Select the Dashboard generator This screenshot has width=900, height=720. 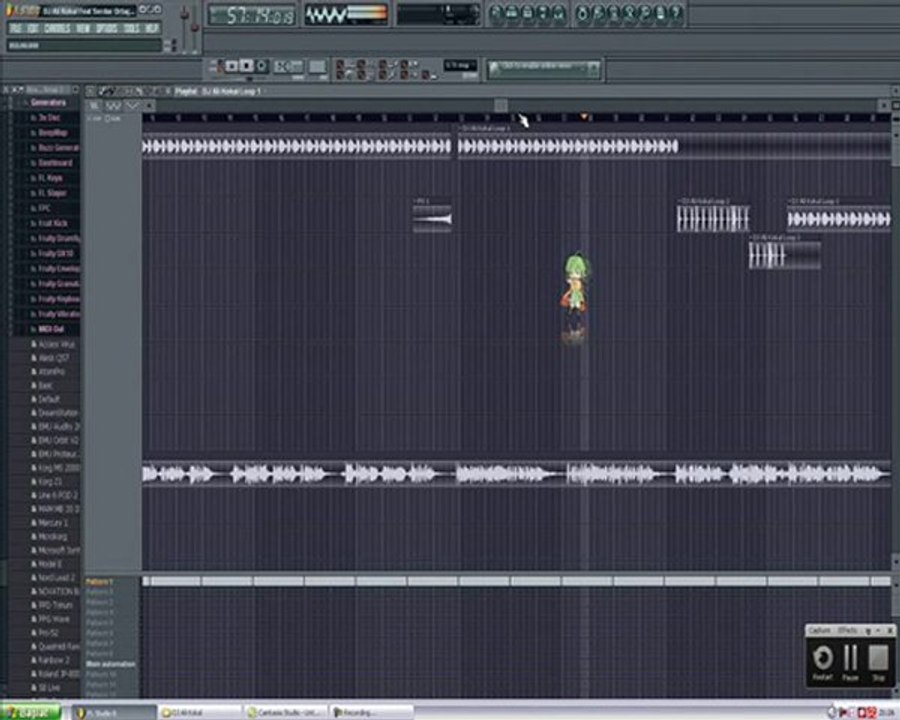[x=55, y=163]
